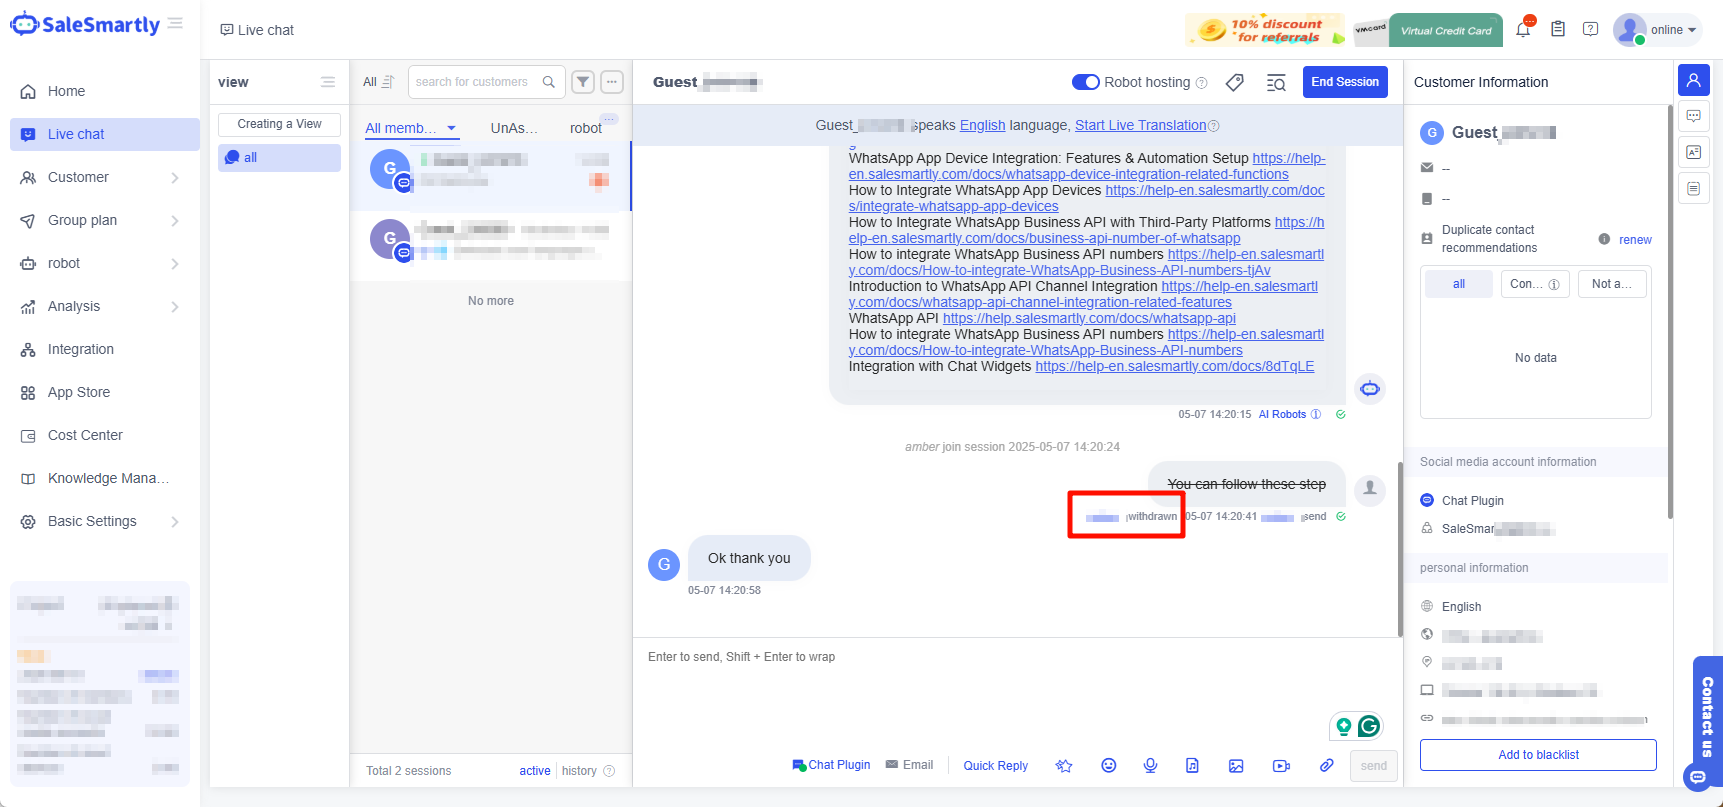
Task: Open Quick Reply
Action: pyautogui.click(x=995, y=766)
